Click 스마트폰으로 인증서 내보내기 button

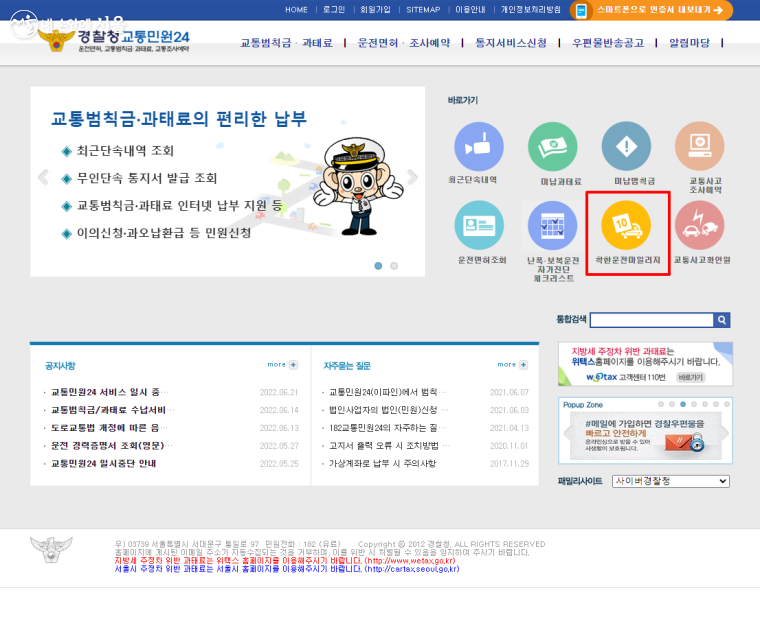coord(651,10)
